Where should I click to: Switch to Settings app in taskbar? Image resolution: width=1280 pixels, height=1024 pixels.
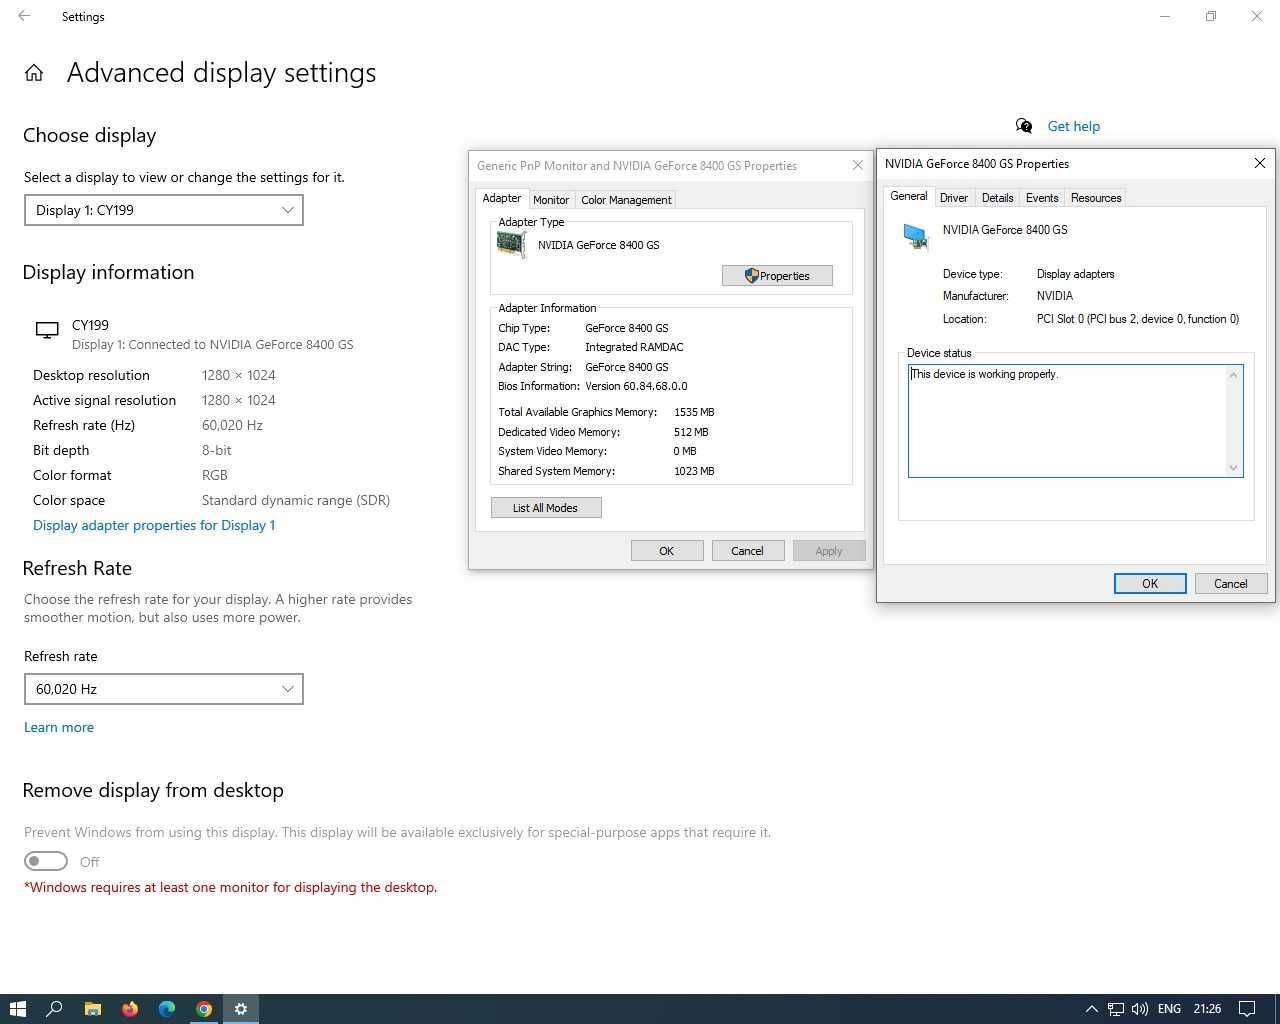point(241,1009)
